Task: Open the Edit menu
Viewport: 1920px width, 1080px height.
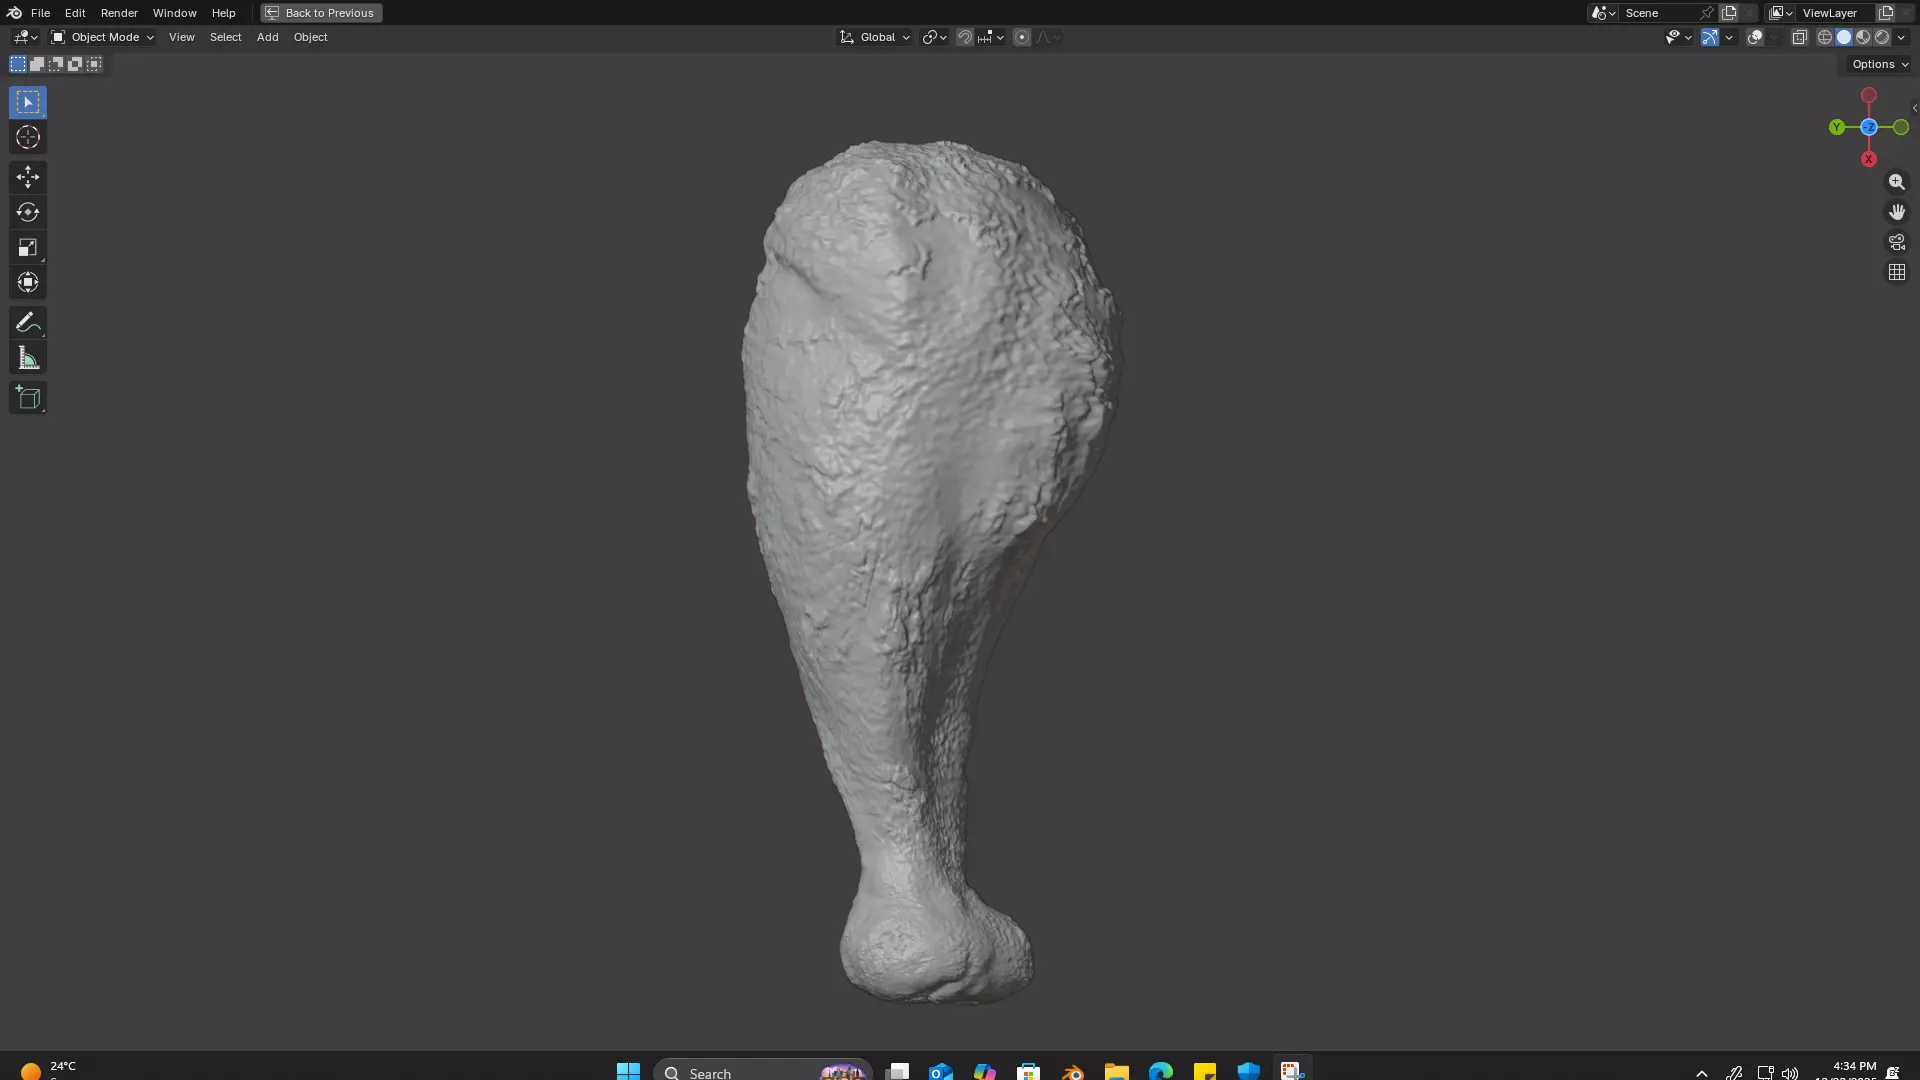Action: click(x=75, y=13)
